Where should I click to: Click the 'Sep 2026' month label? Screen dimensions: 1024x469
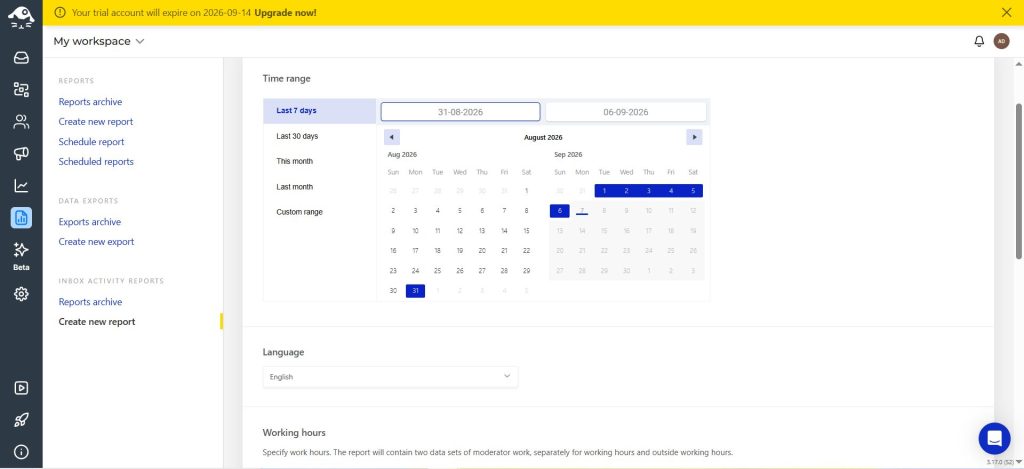click(568, 155)
